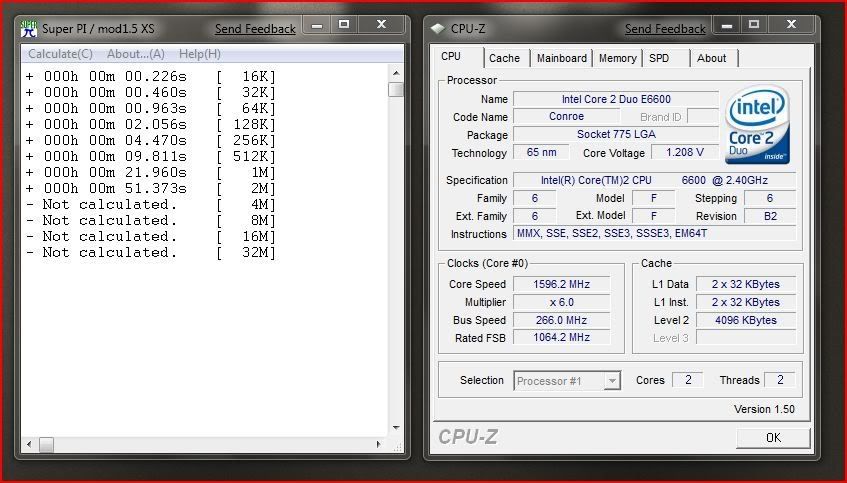Click the Instructions field MMX, SSE list
The image size is (847, 483).
coord(654,233)
